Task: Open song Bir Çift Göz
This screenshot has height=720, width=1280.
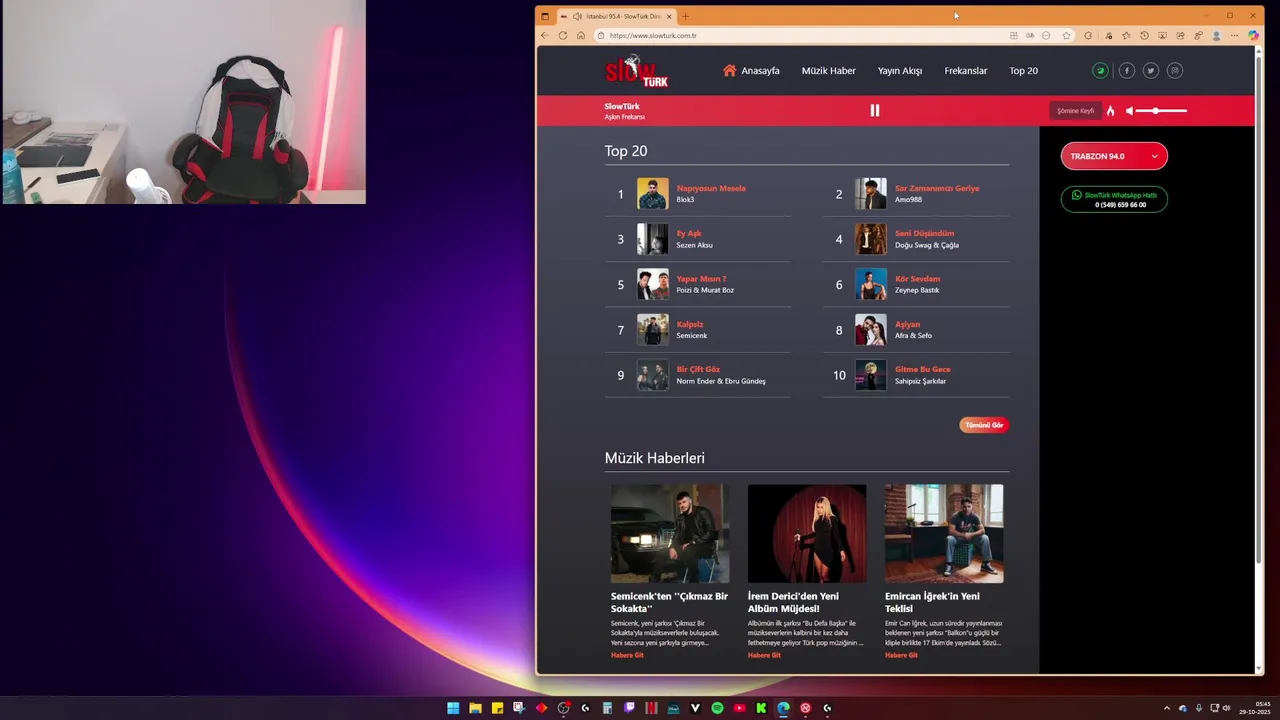Action: [x=698, y=369]
